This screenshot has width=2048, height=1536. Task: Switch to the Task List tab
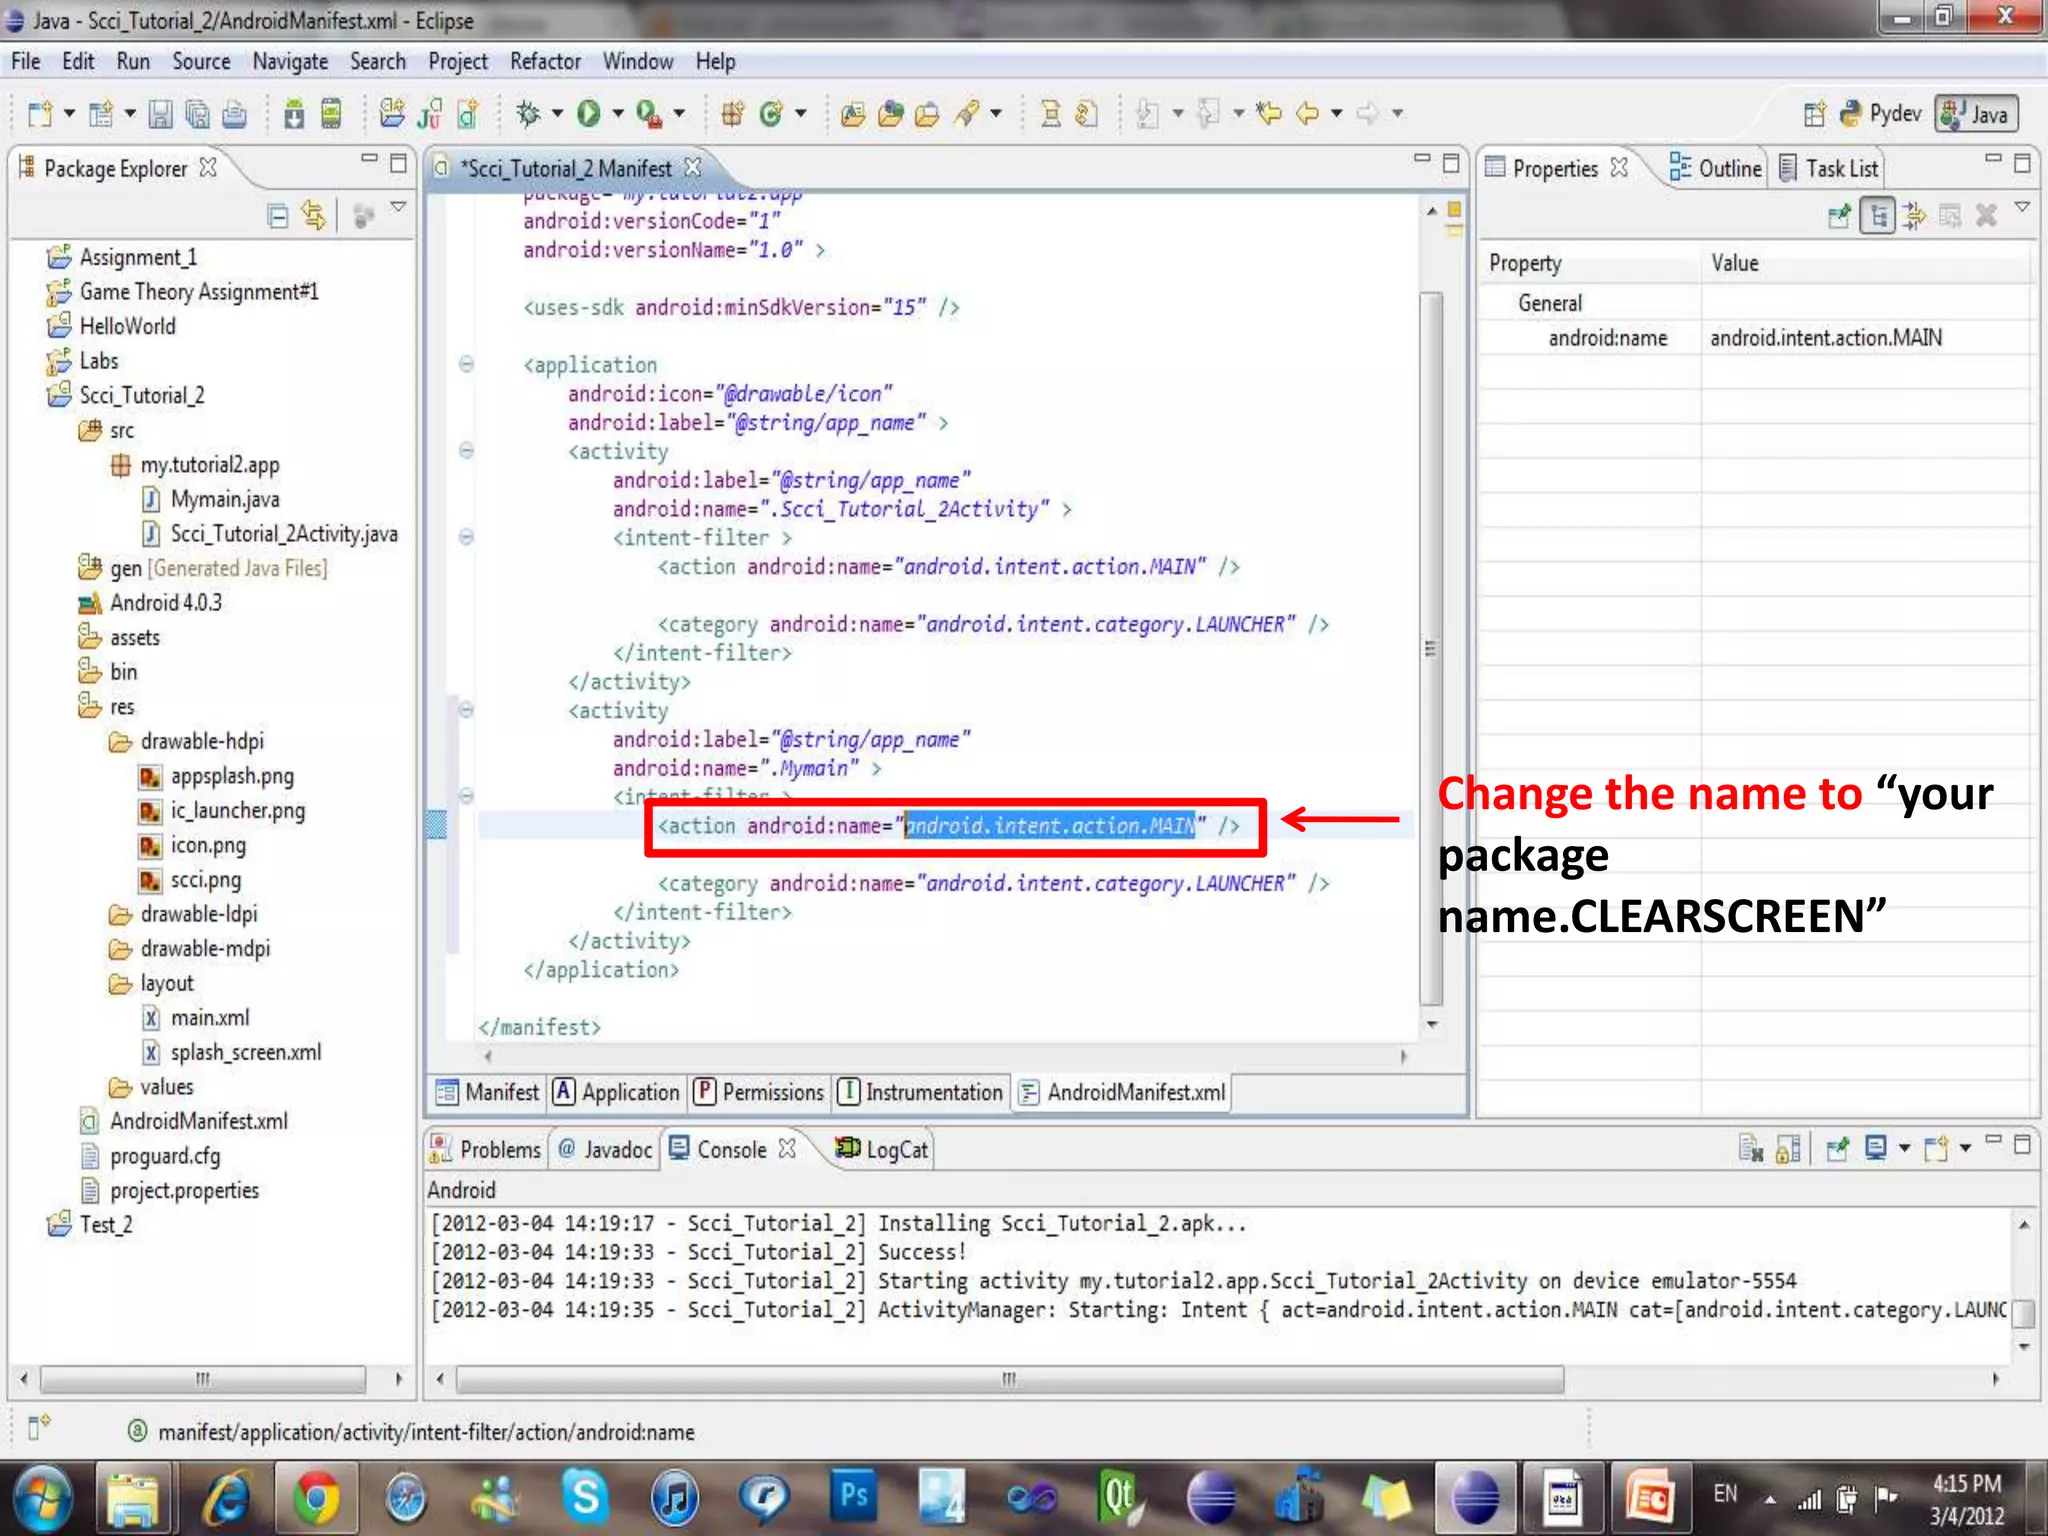pos(1830,168)
